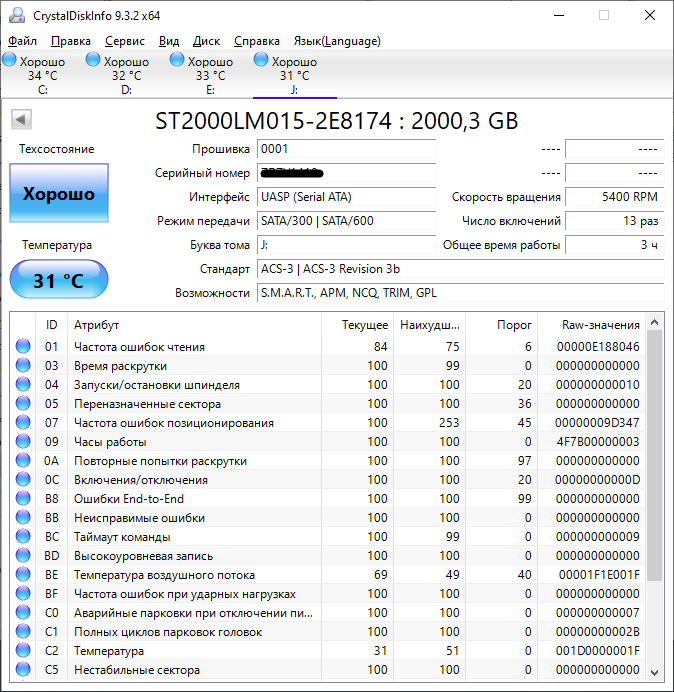
Task: Click the blue status orb for drive J:
Action: click(261, 60)
